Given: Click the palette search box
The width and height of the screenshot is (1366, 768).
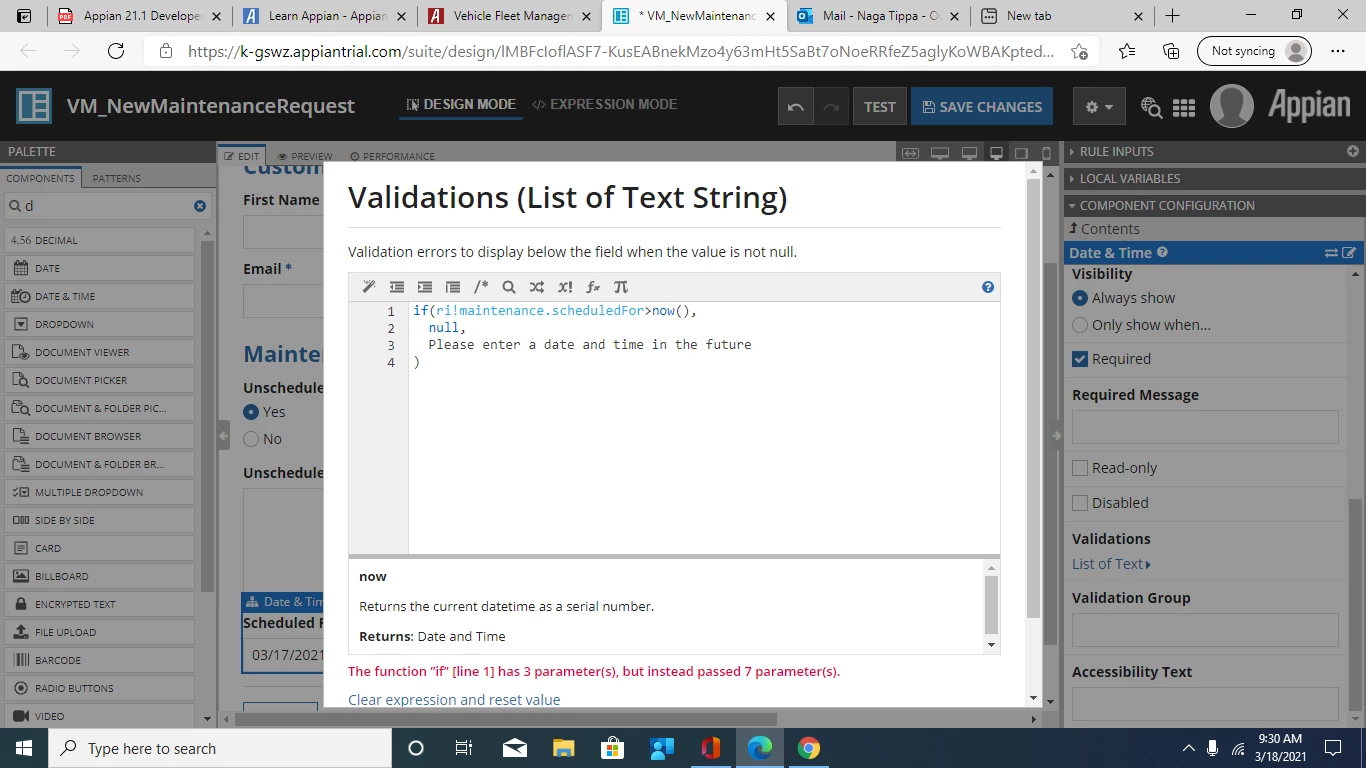Looking at the screenshot, I should coord(106,205).
